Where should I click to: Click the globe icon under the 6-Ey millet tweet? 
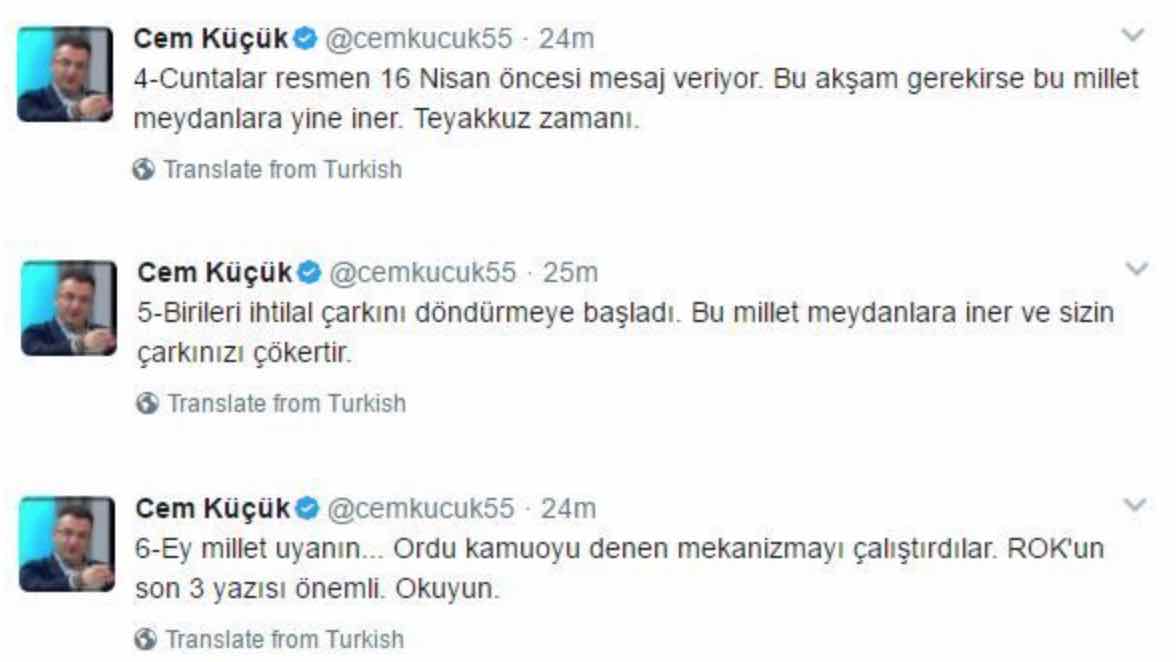[147, 639]
